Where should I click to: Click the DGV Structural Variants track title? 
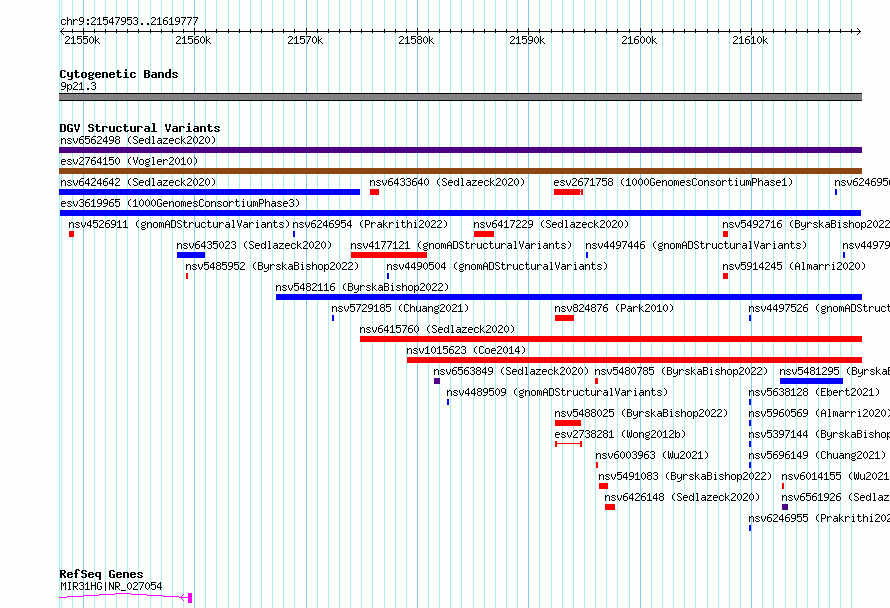point(140,128)
